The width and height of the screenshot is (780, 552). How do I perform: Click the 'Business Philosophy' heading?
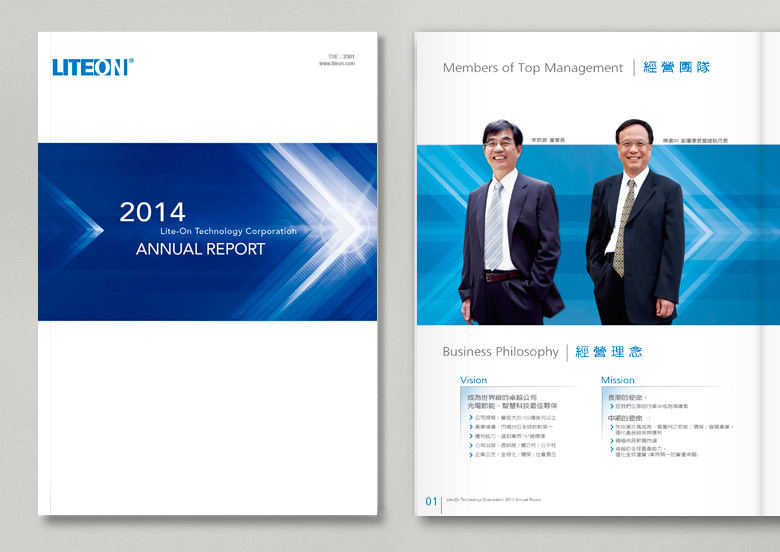500,352
